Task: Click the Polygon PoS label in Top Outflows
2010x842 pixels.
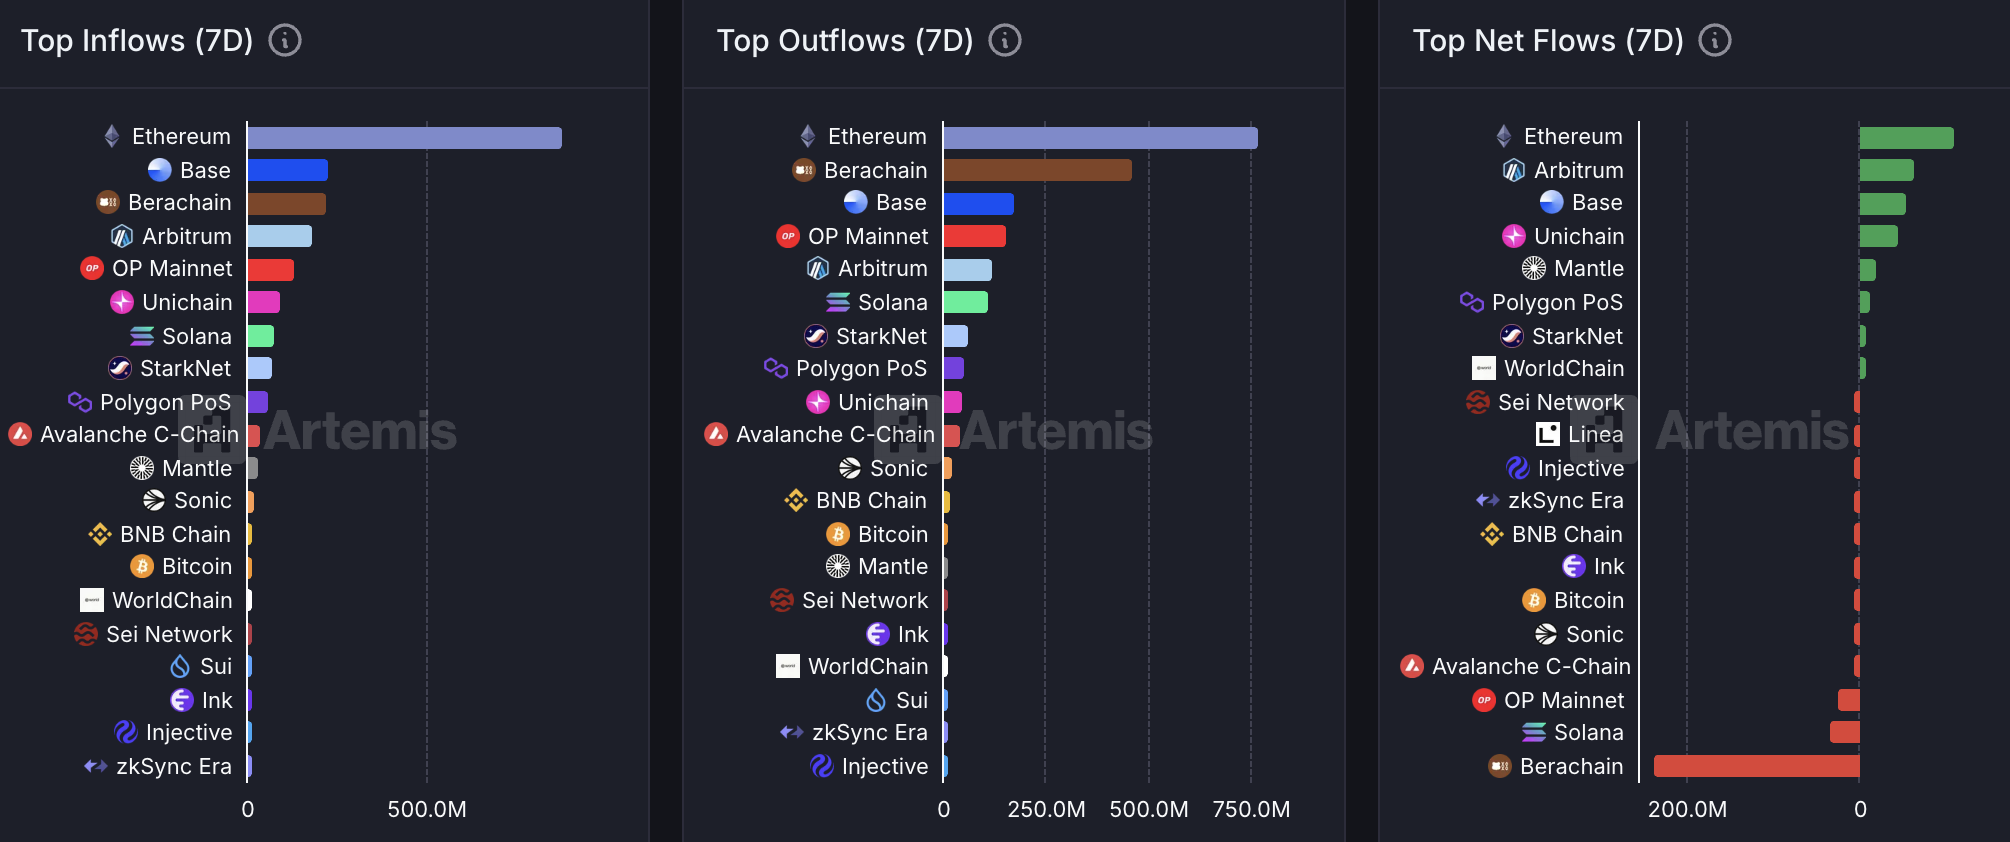Action: pyautogui.click(x=861, y=369)
